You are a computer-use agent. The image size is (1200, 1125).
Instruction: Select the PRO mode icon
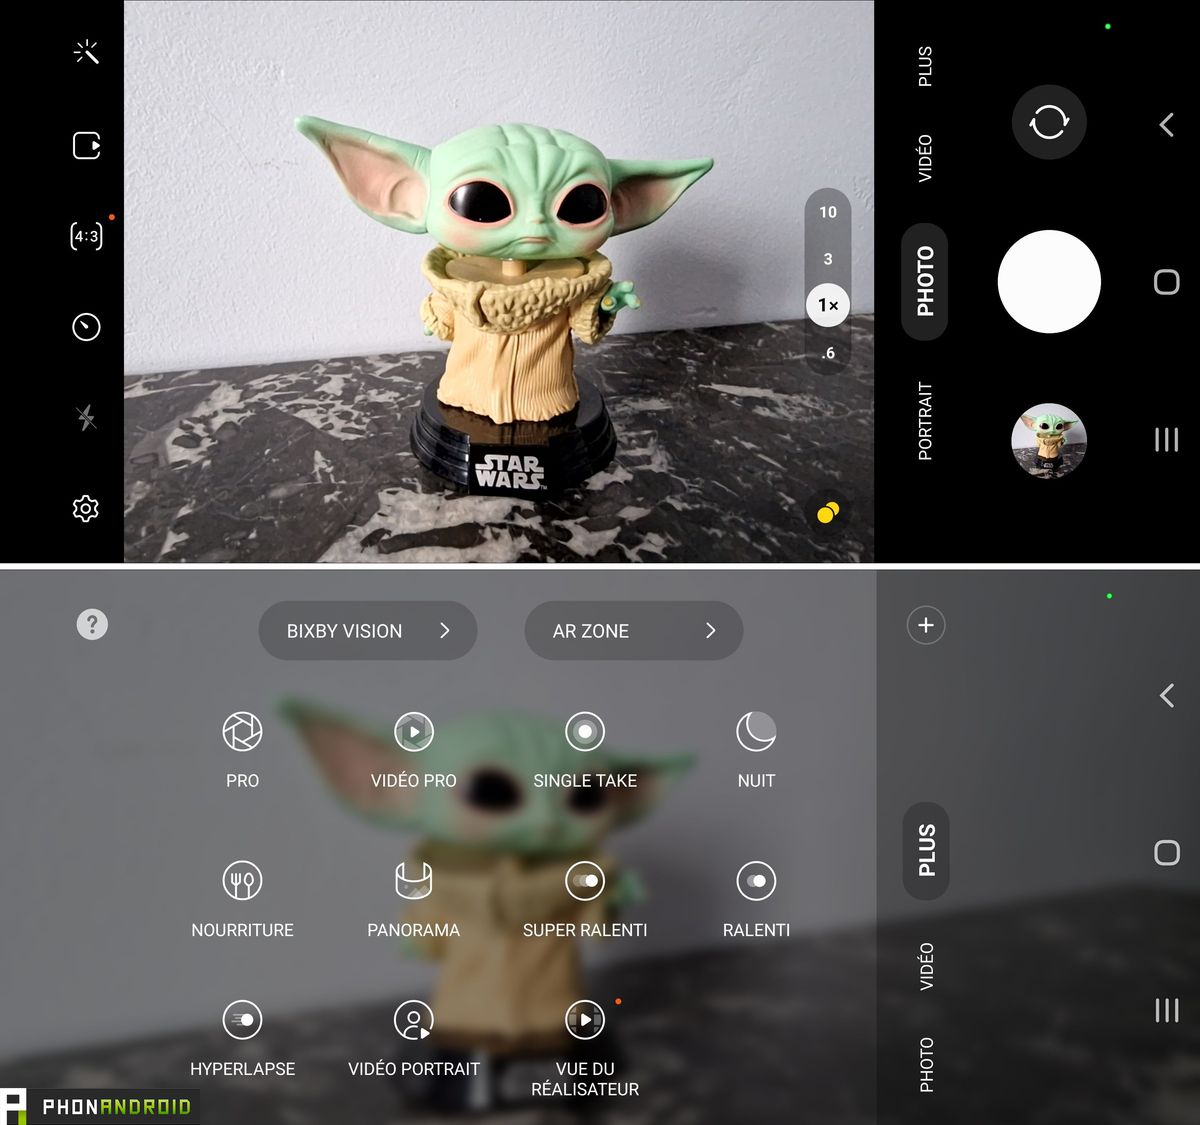point(242,732)
